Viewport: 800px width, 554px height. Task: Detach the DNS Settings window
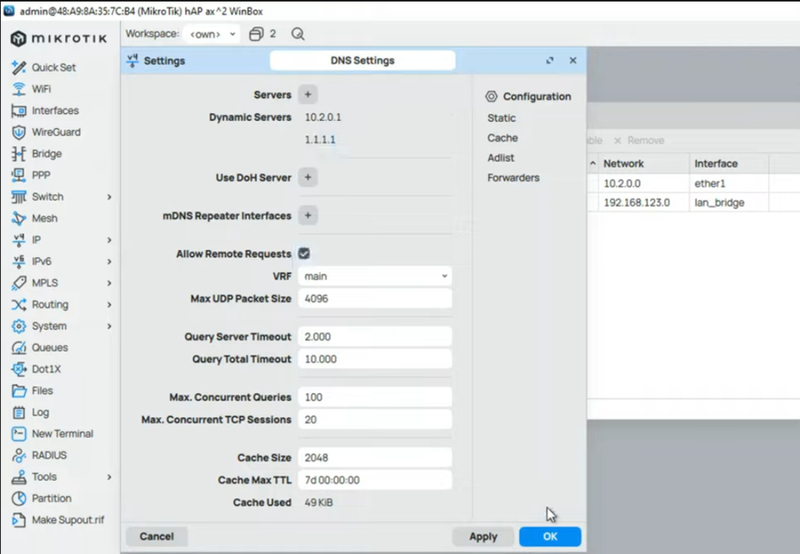549,60
